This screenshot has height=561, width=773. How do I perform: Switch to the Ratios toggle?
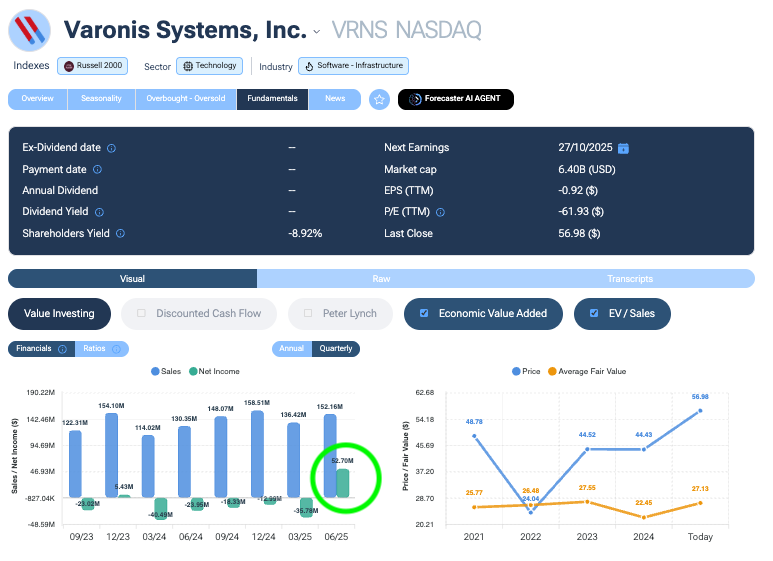point(102,349)
